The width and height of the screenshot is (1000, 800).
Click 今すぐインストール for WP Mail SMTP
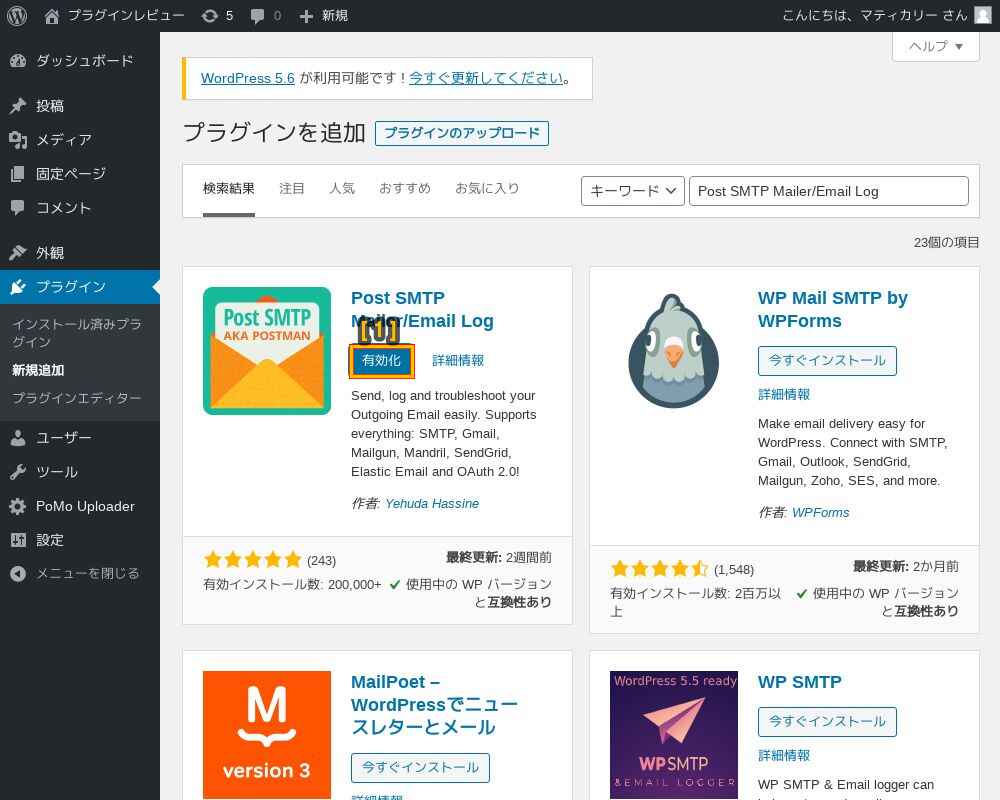[x=827, y=360]
